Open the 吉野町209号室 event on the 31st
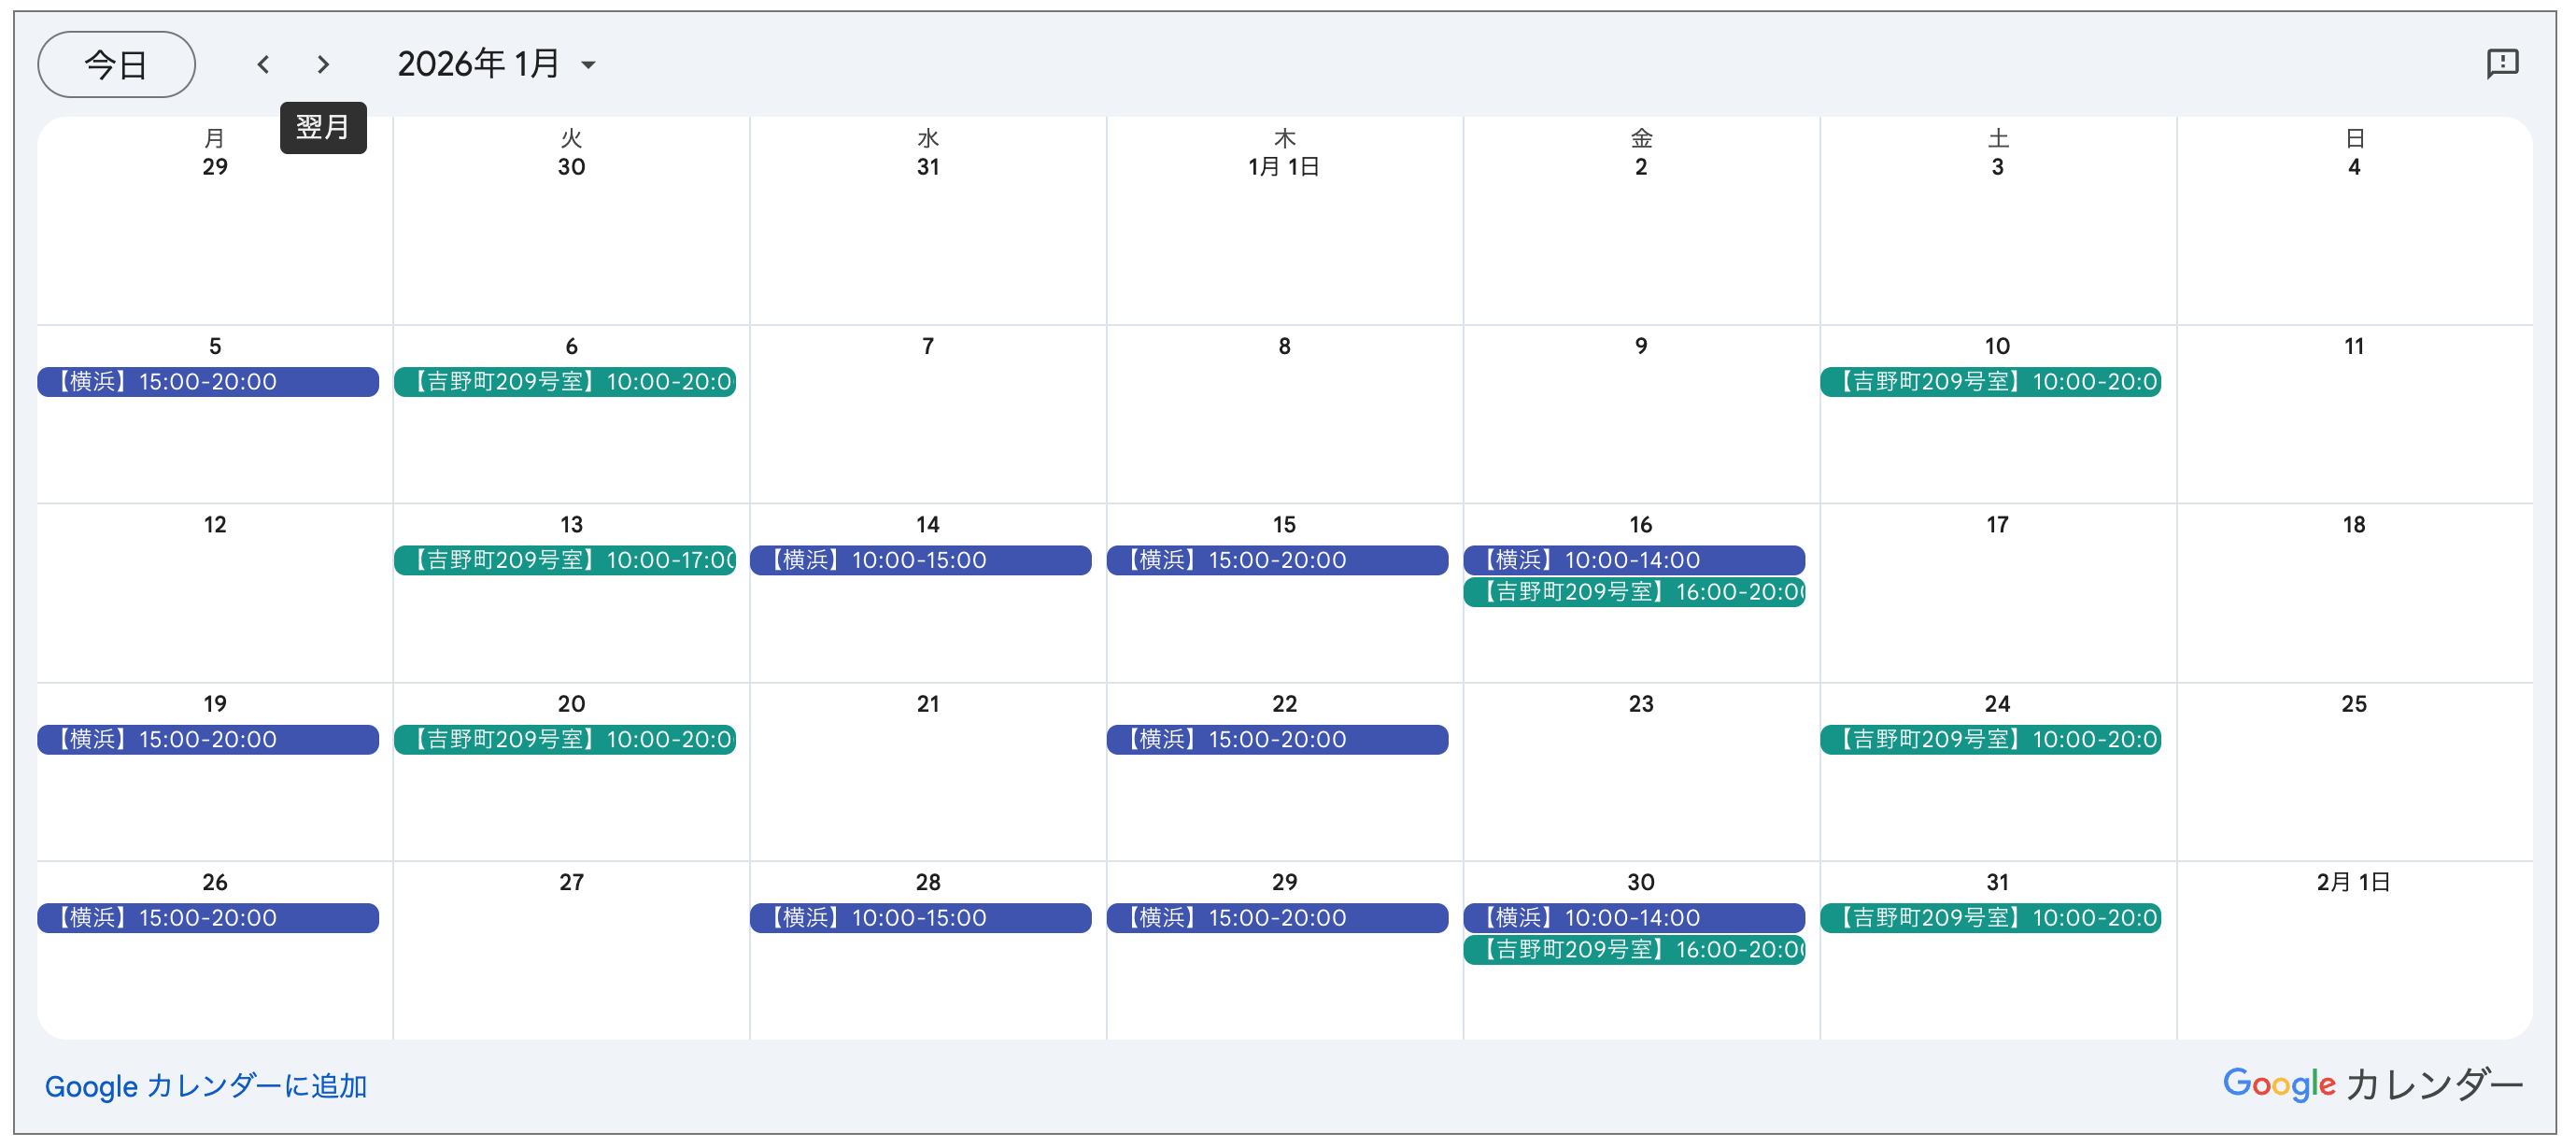Image resolution: width=2576 pixels, height=1147 pixels. pyautogui.click(x=1990, y=918)
